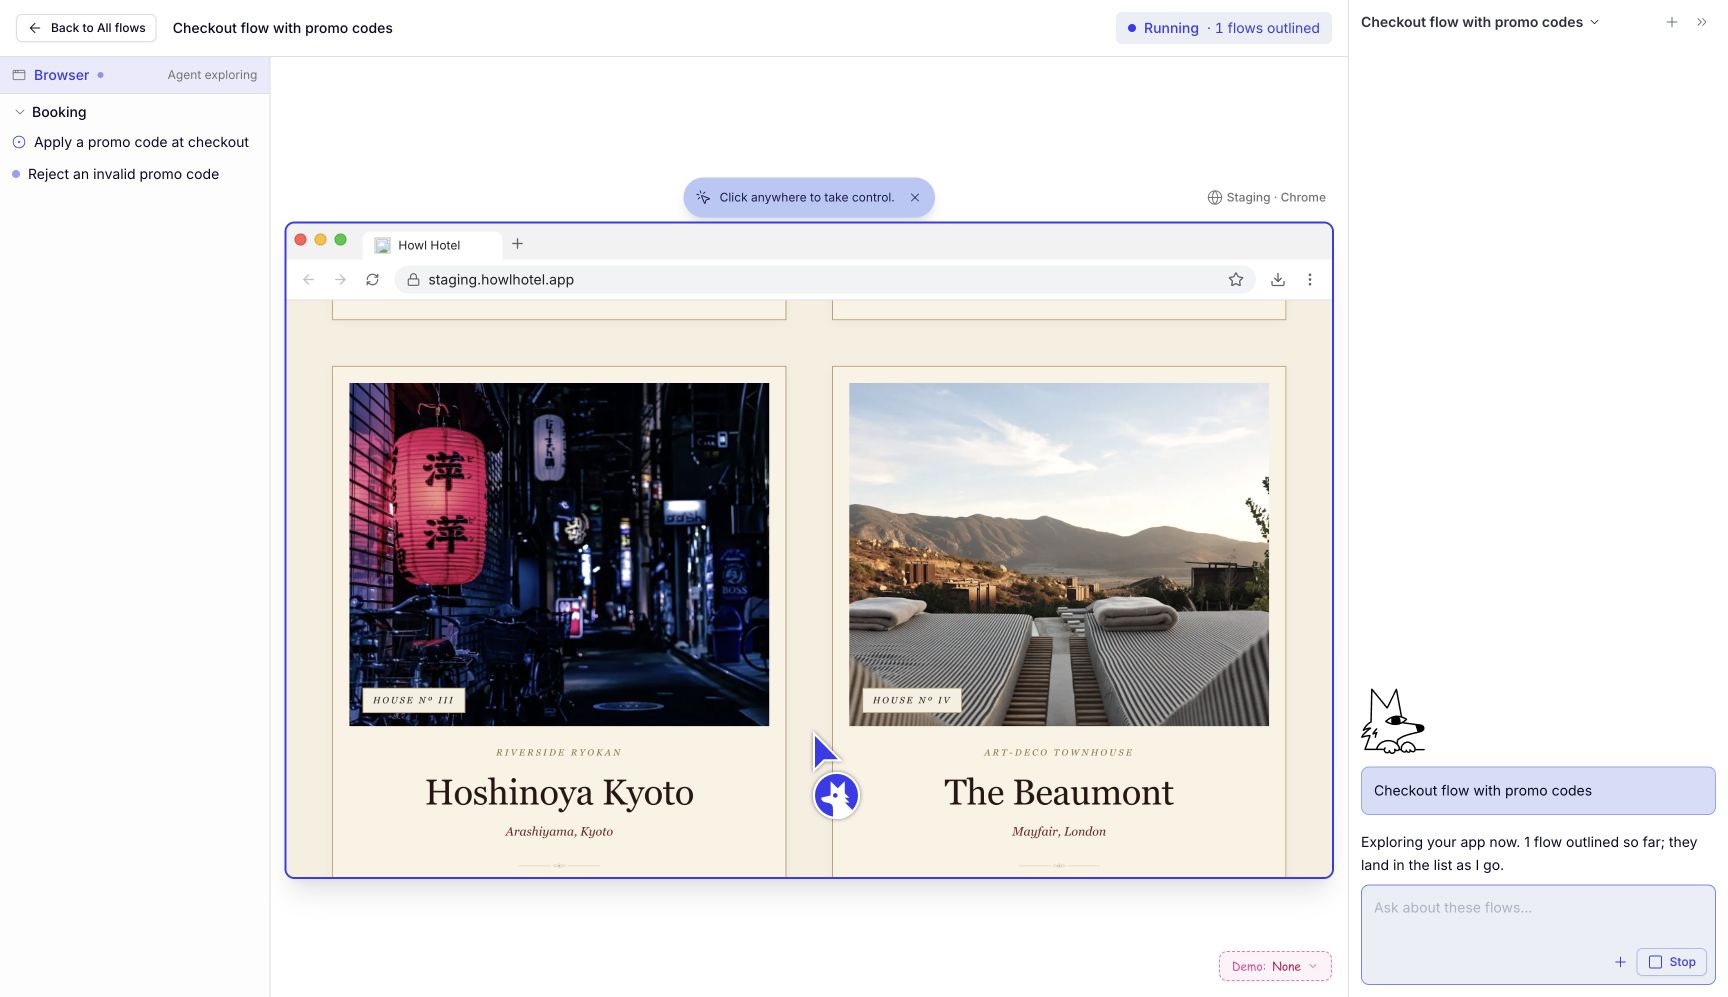1728x997 pixels.
Task: Click the browser back arrow
Action: pos(308,280)
